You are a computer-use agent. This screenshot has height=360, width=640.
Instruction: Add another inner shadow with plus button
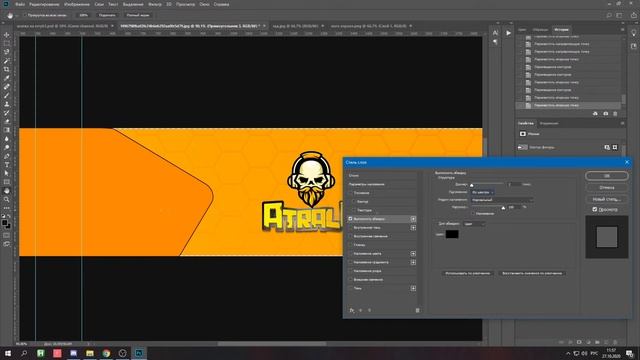(413, 227)
